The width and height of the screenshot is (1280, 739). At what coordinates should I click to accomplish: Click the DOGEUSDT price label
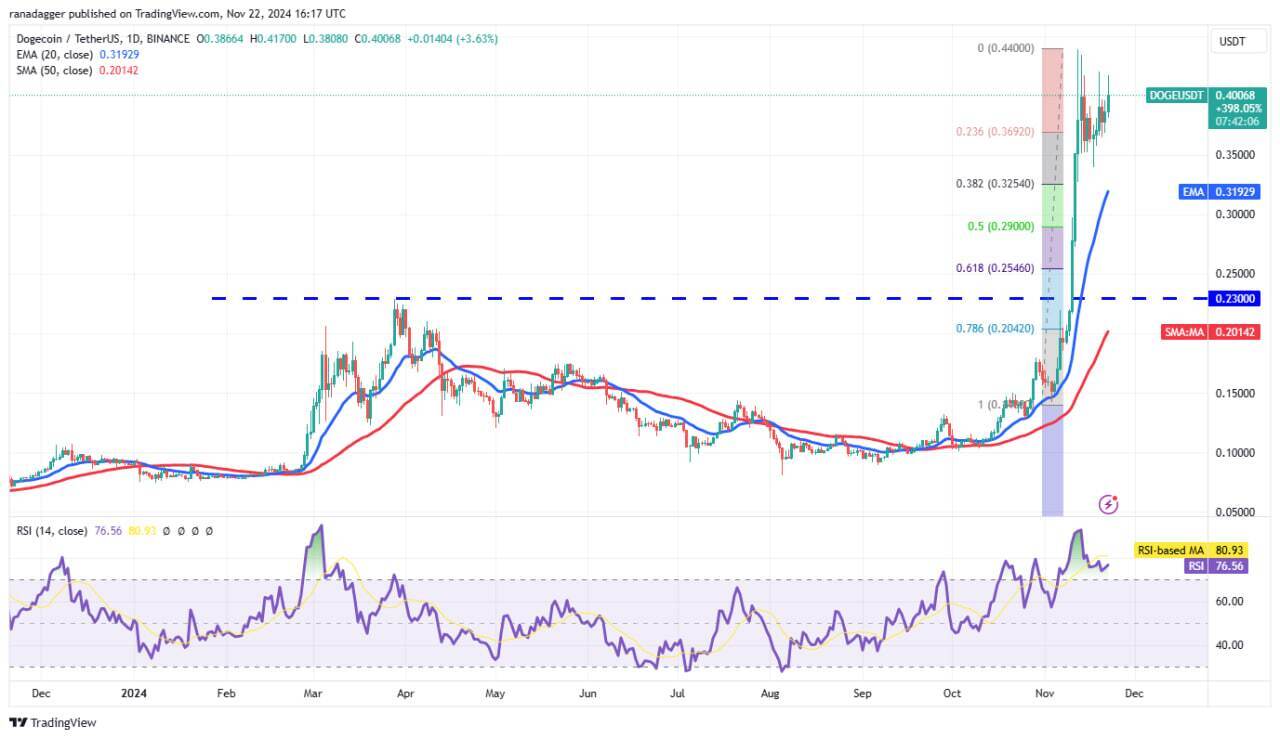pos(1176,95)
